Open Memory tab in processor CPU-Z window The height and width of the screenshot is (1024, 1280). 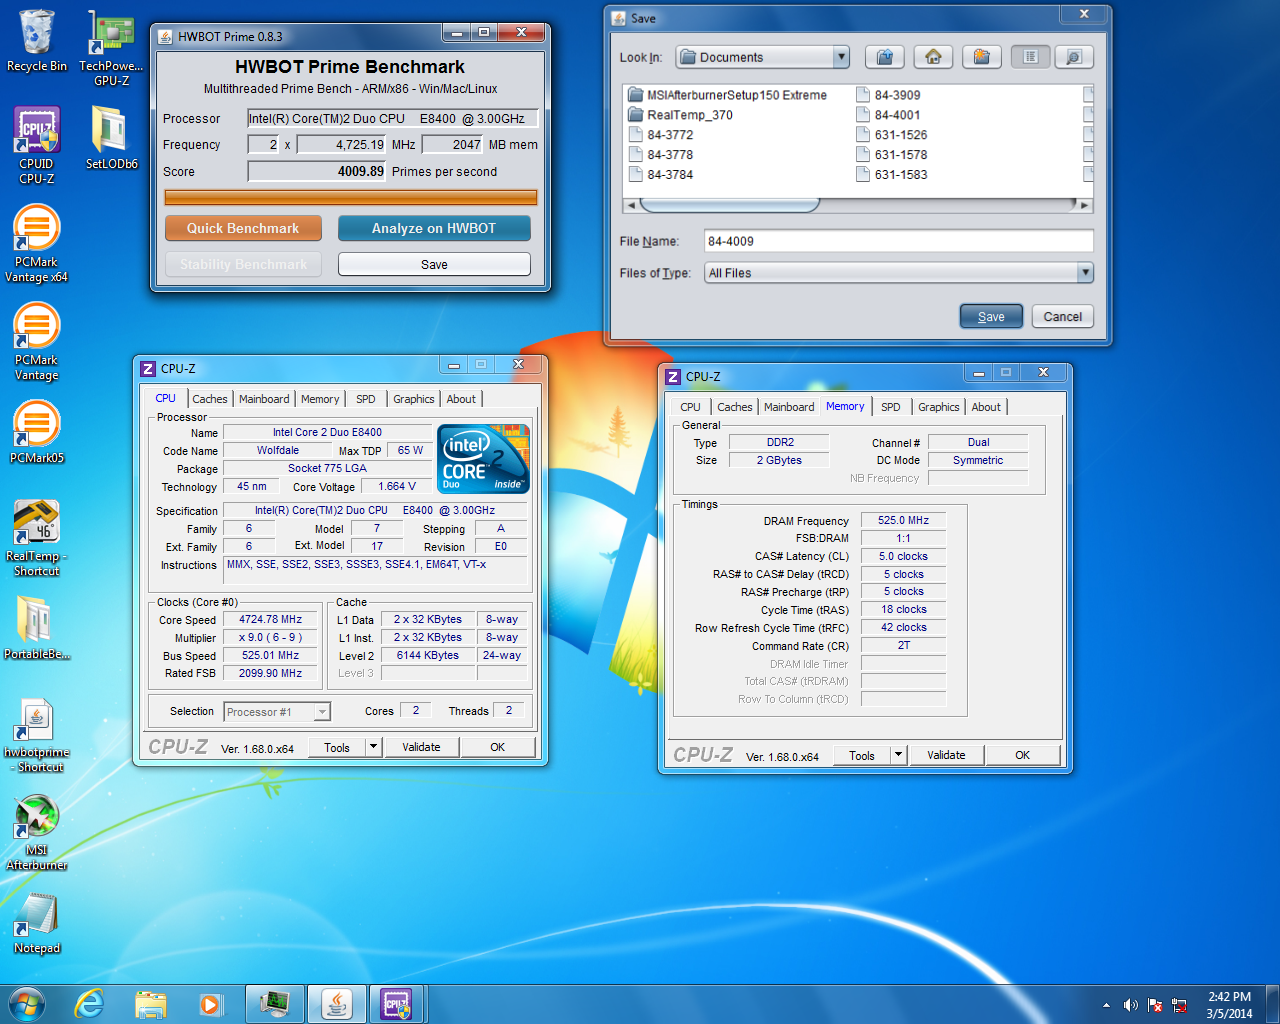pyautogui.click(x=320, y=399)
